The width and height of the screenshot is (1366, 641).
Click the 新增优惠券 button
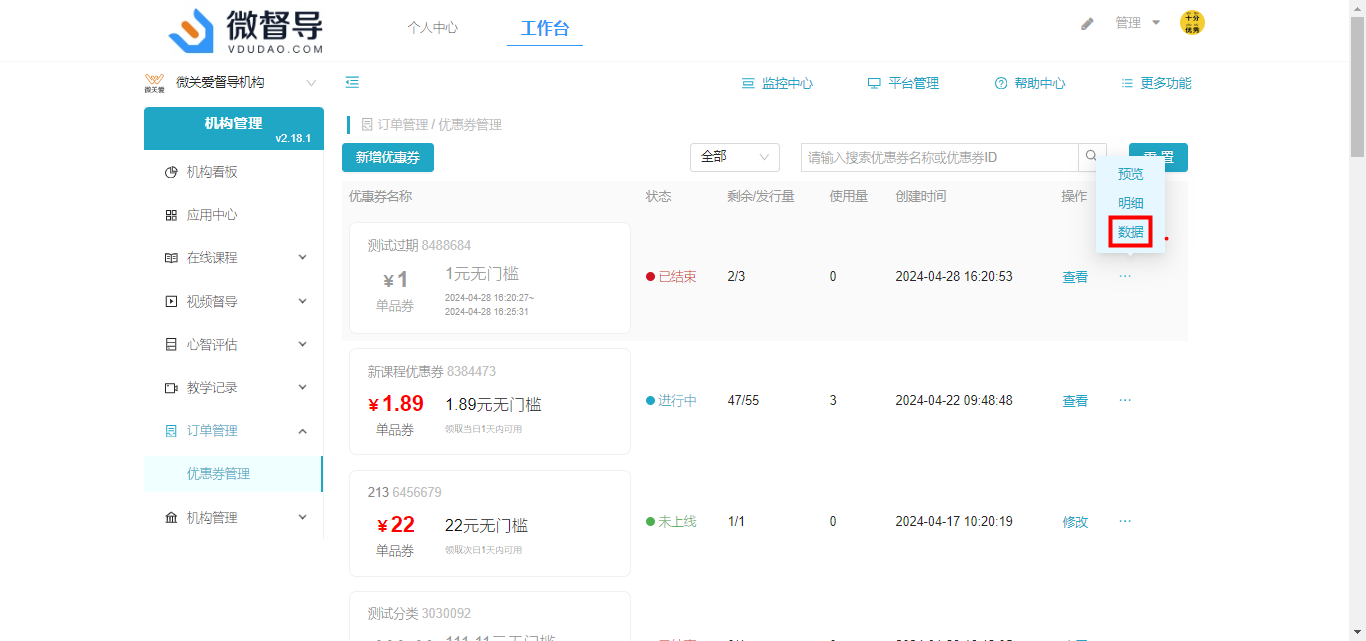tap(388, 157)
